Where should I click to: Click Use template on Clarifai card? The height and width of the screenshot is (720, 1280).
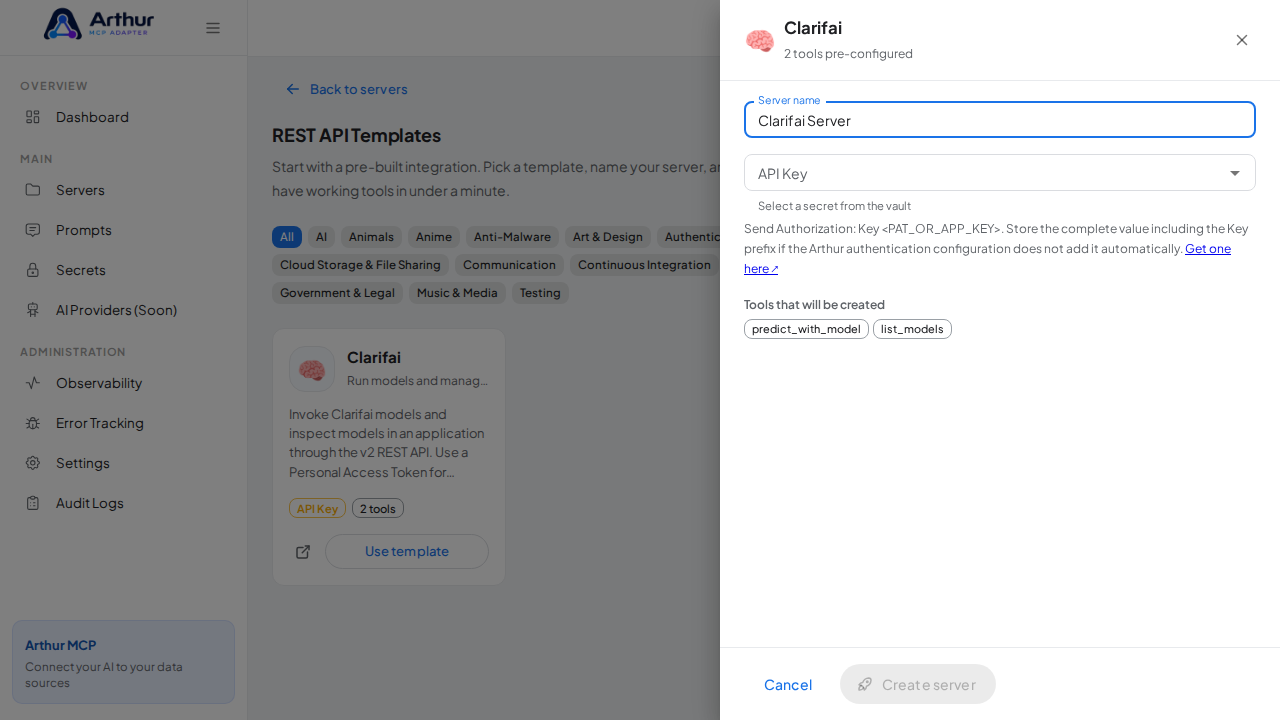coord(407,552)
